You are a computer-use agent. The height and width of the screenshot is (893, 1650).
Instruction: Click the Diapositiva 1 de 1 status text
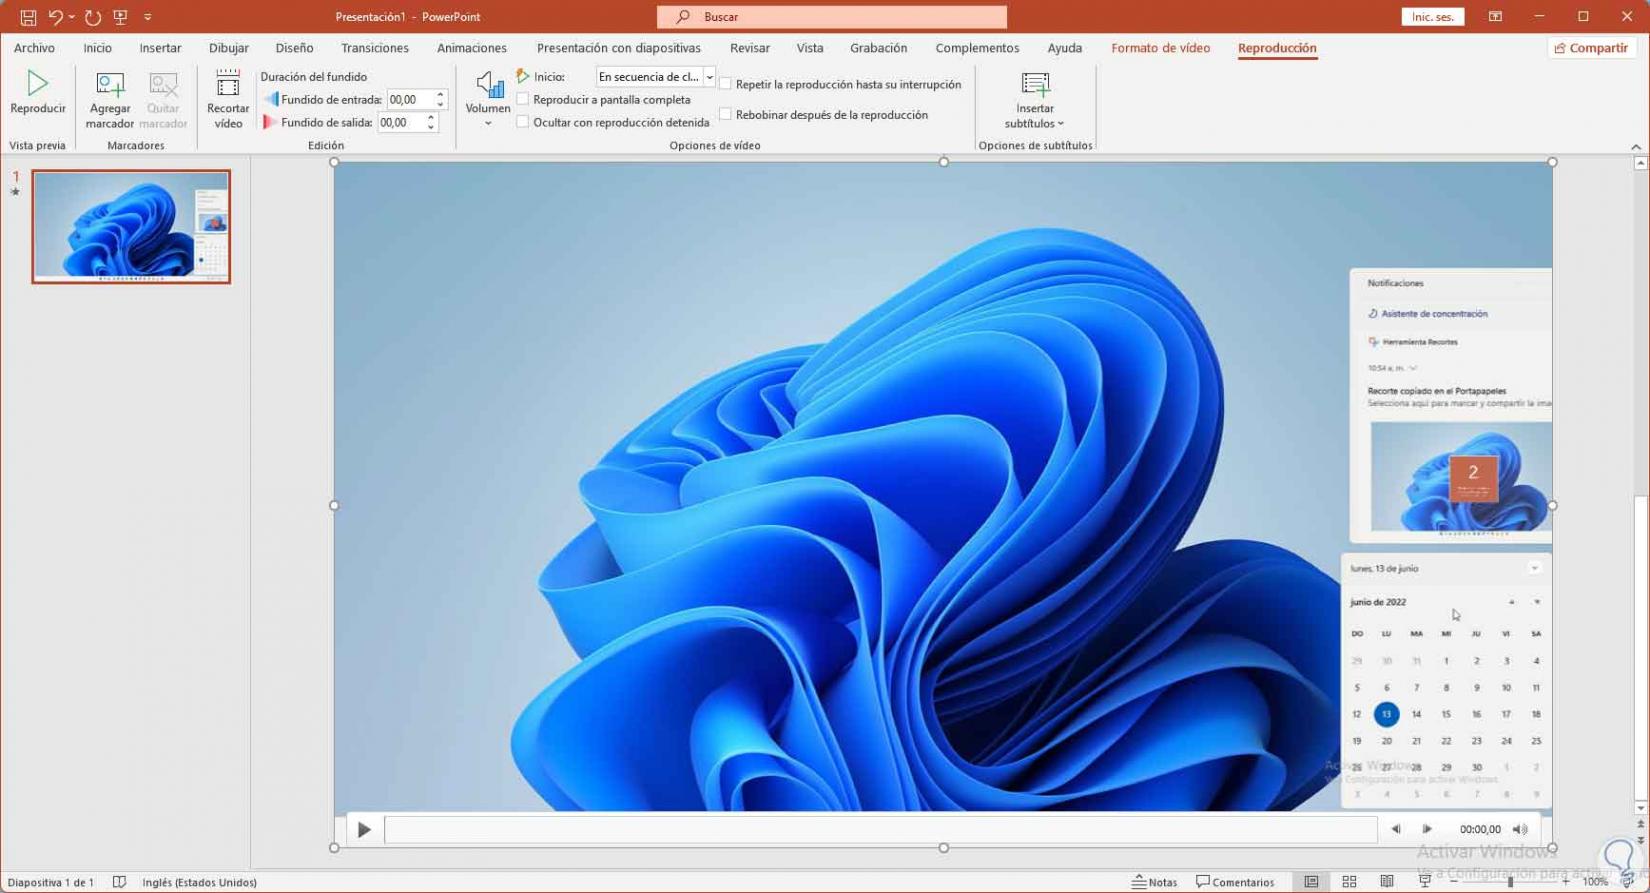(x=50, y=882)
